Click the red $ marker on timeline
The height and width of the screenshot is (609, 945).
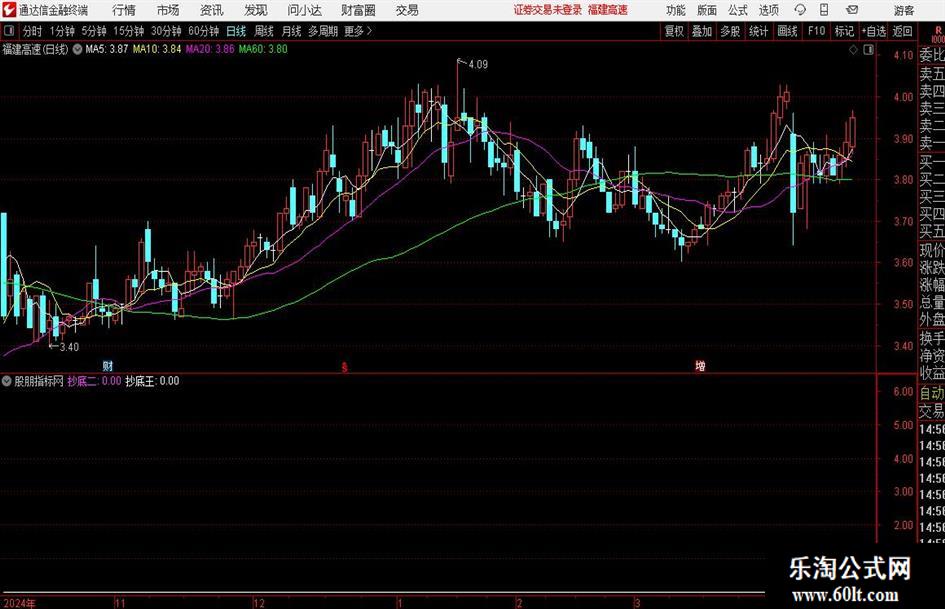tap(344, 367)
